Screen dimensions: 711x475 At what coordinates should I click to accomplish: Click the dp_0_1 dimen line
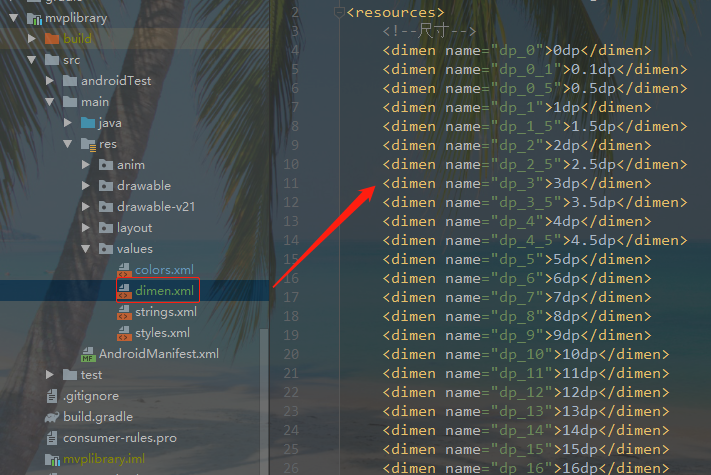[535, 69]
